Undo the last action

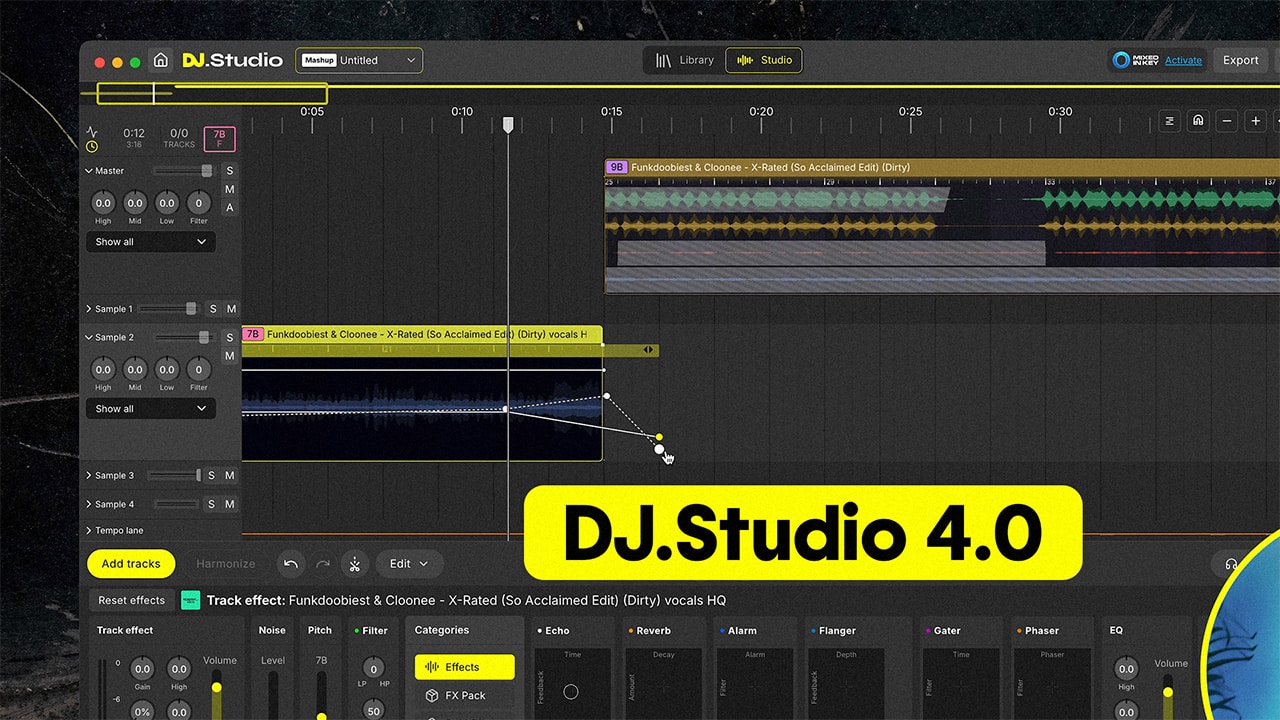pyautogui.click(x=291, y=563)
